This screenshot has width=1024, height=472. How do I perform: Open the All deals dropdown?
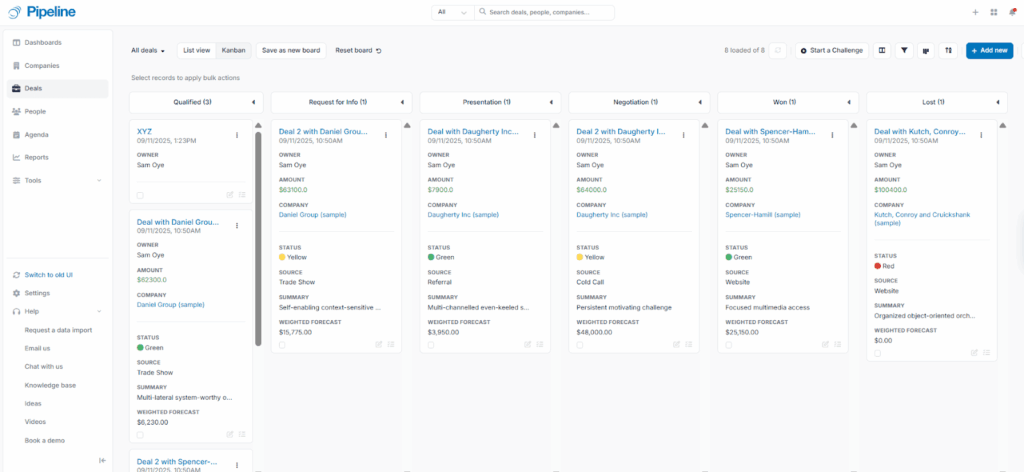pos(148,50)
